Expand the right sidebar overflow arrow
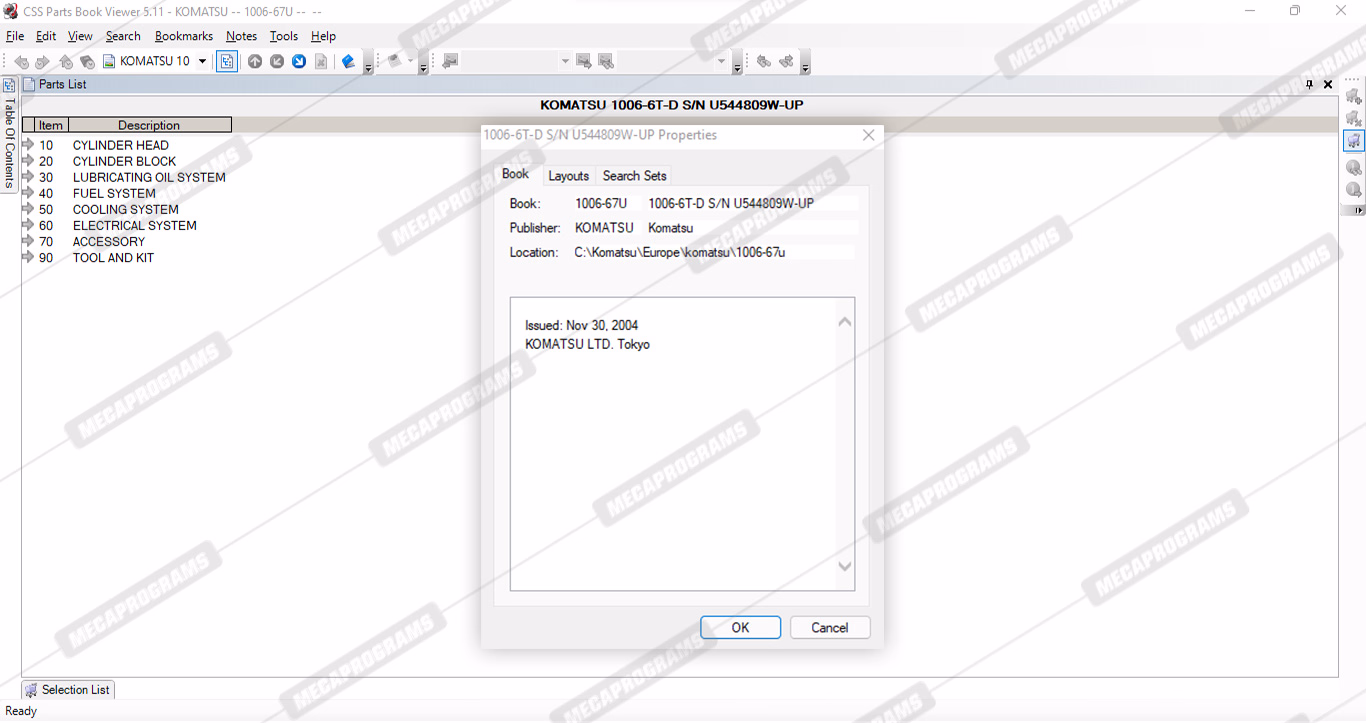Screen dimensions: 1366x723 [x=1357, y=210]
